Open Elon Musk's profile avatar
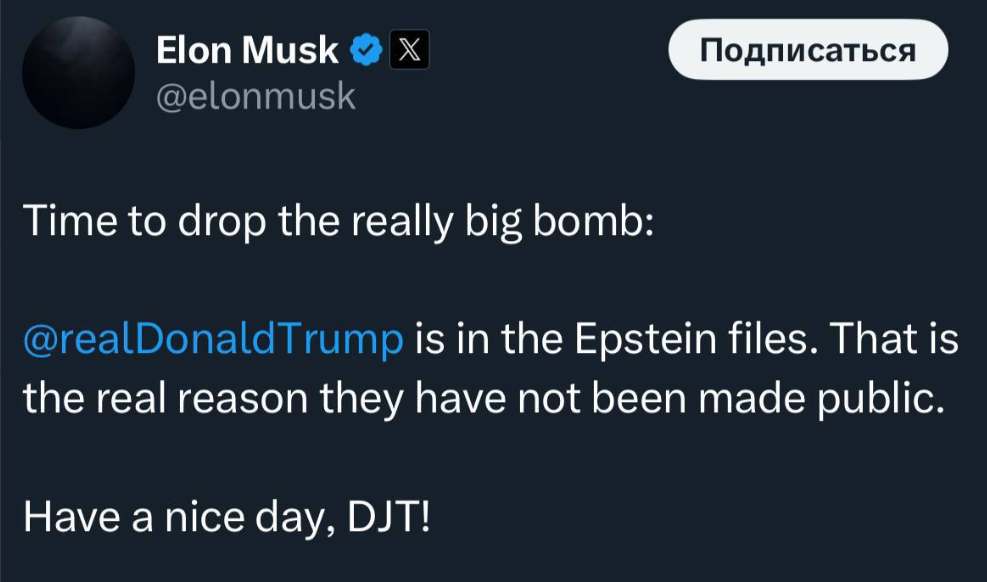The height and width of the screenshot is (582, 987). point(77,70)
